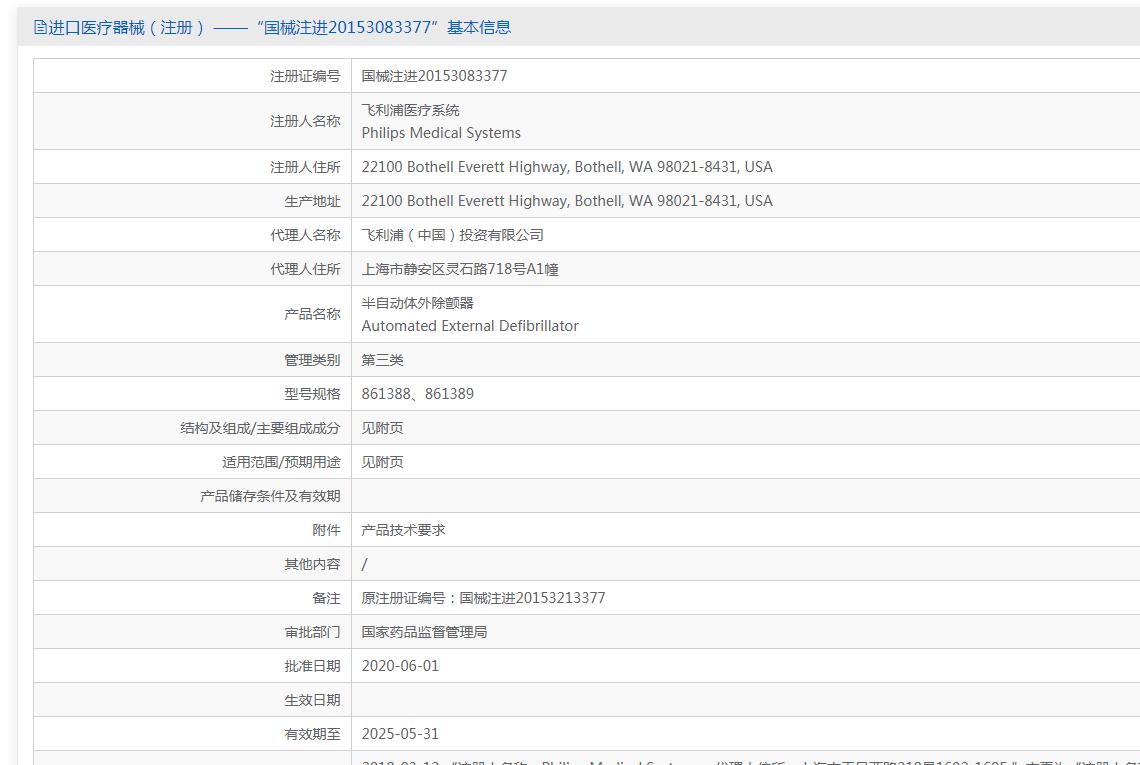Click the document icon before 进口医疗器械 title
This screenshot has width=1140, height=765.
point(40,28)
